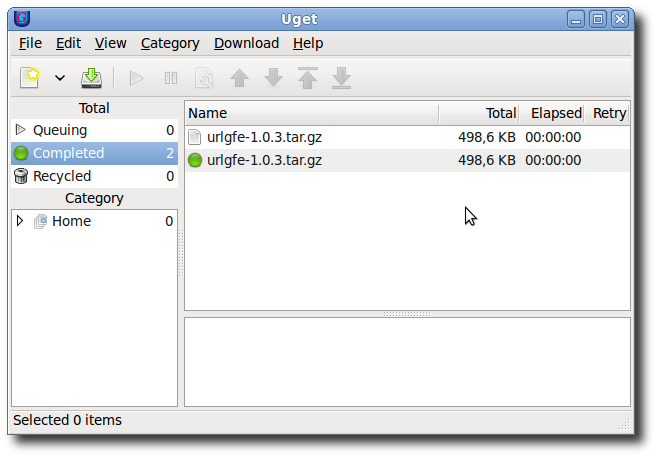Viewport: 658px width, 458px height.
Task: Select the Queuing status row
Action: 94,130
